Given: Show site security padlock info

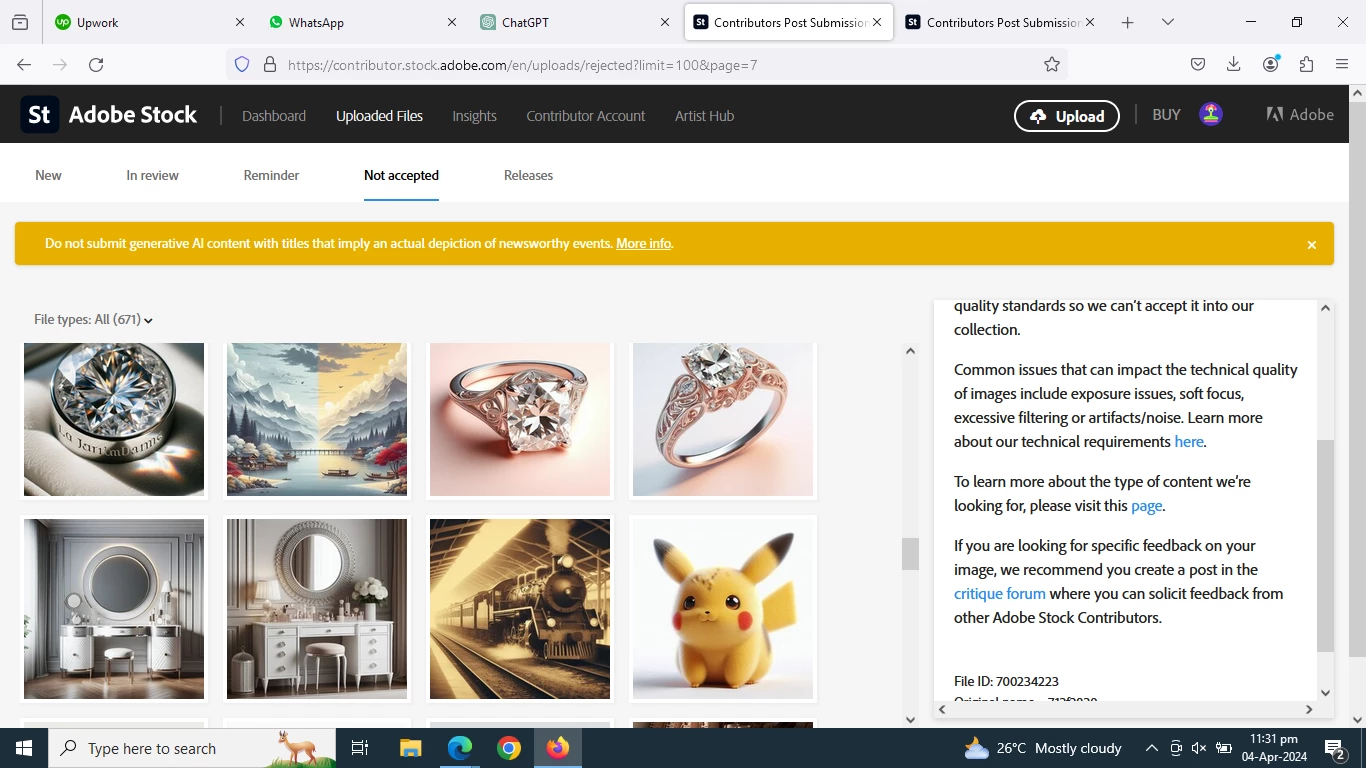Looking at the screenshot, I should click(269, 65).
